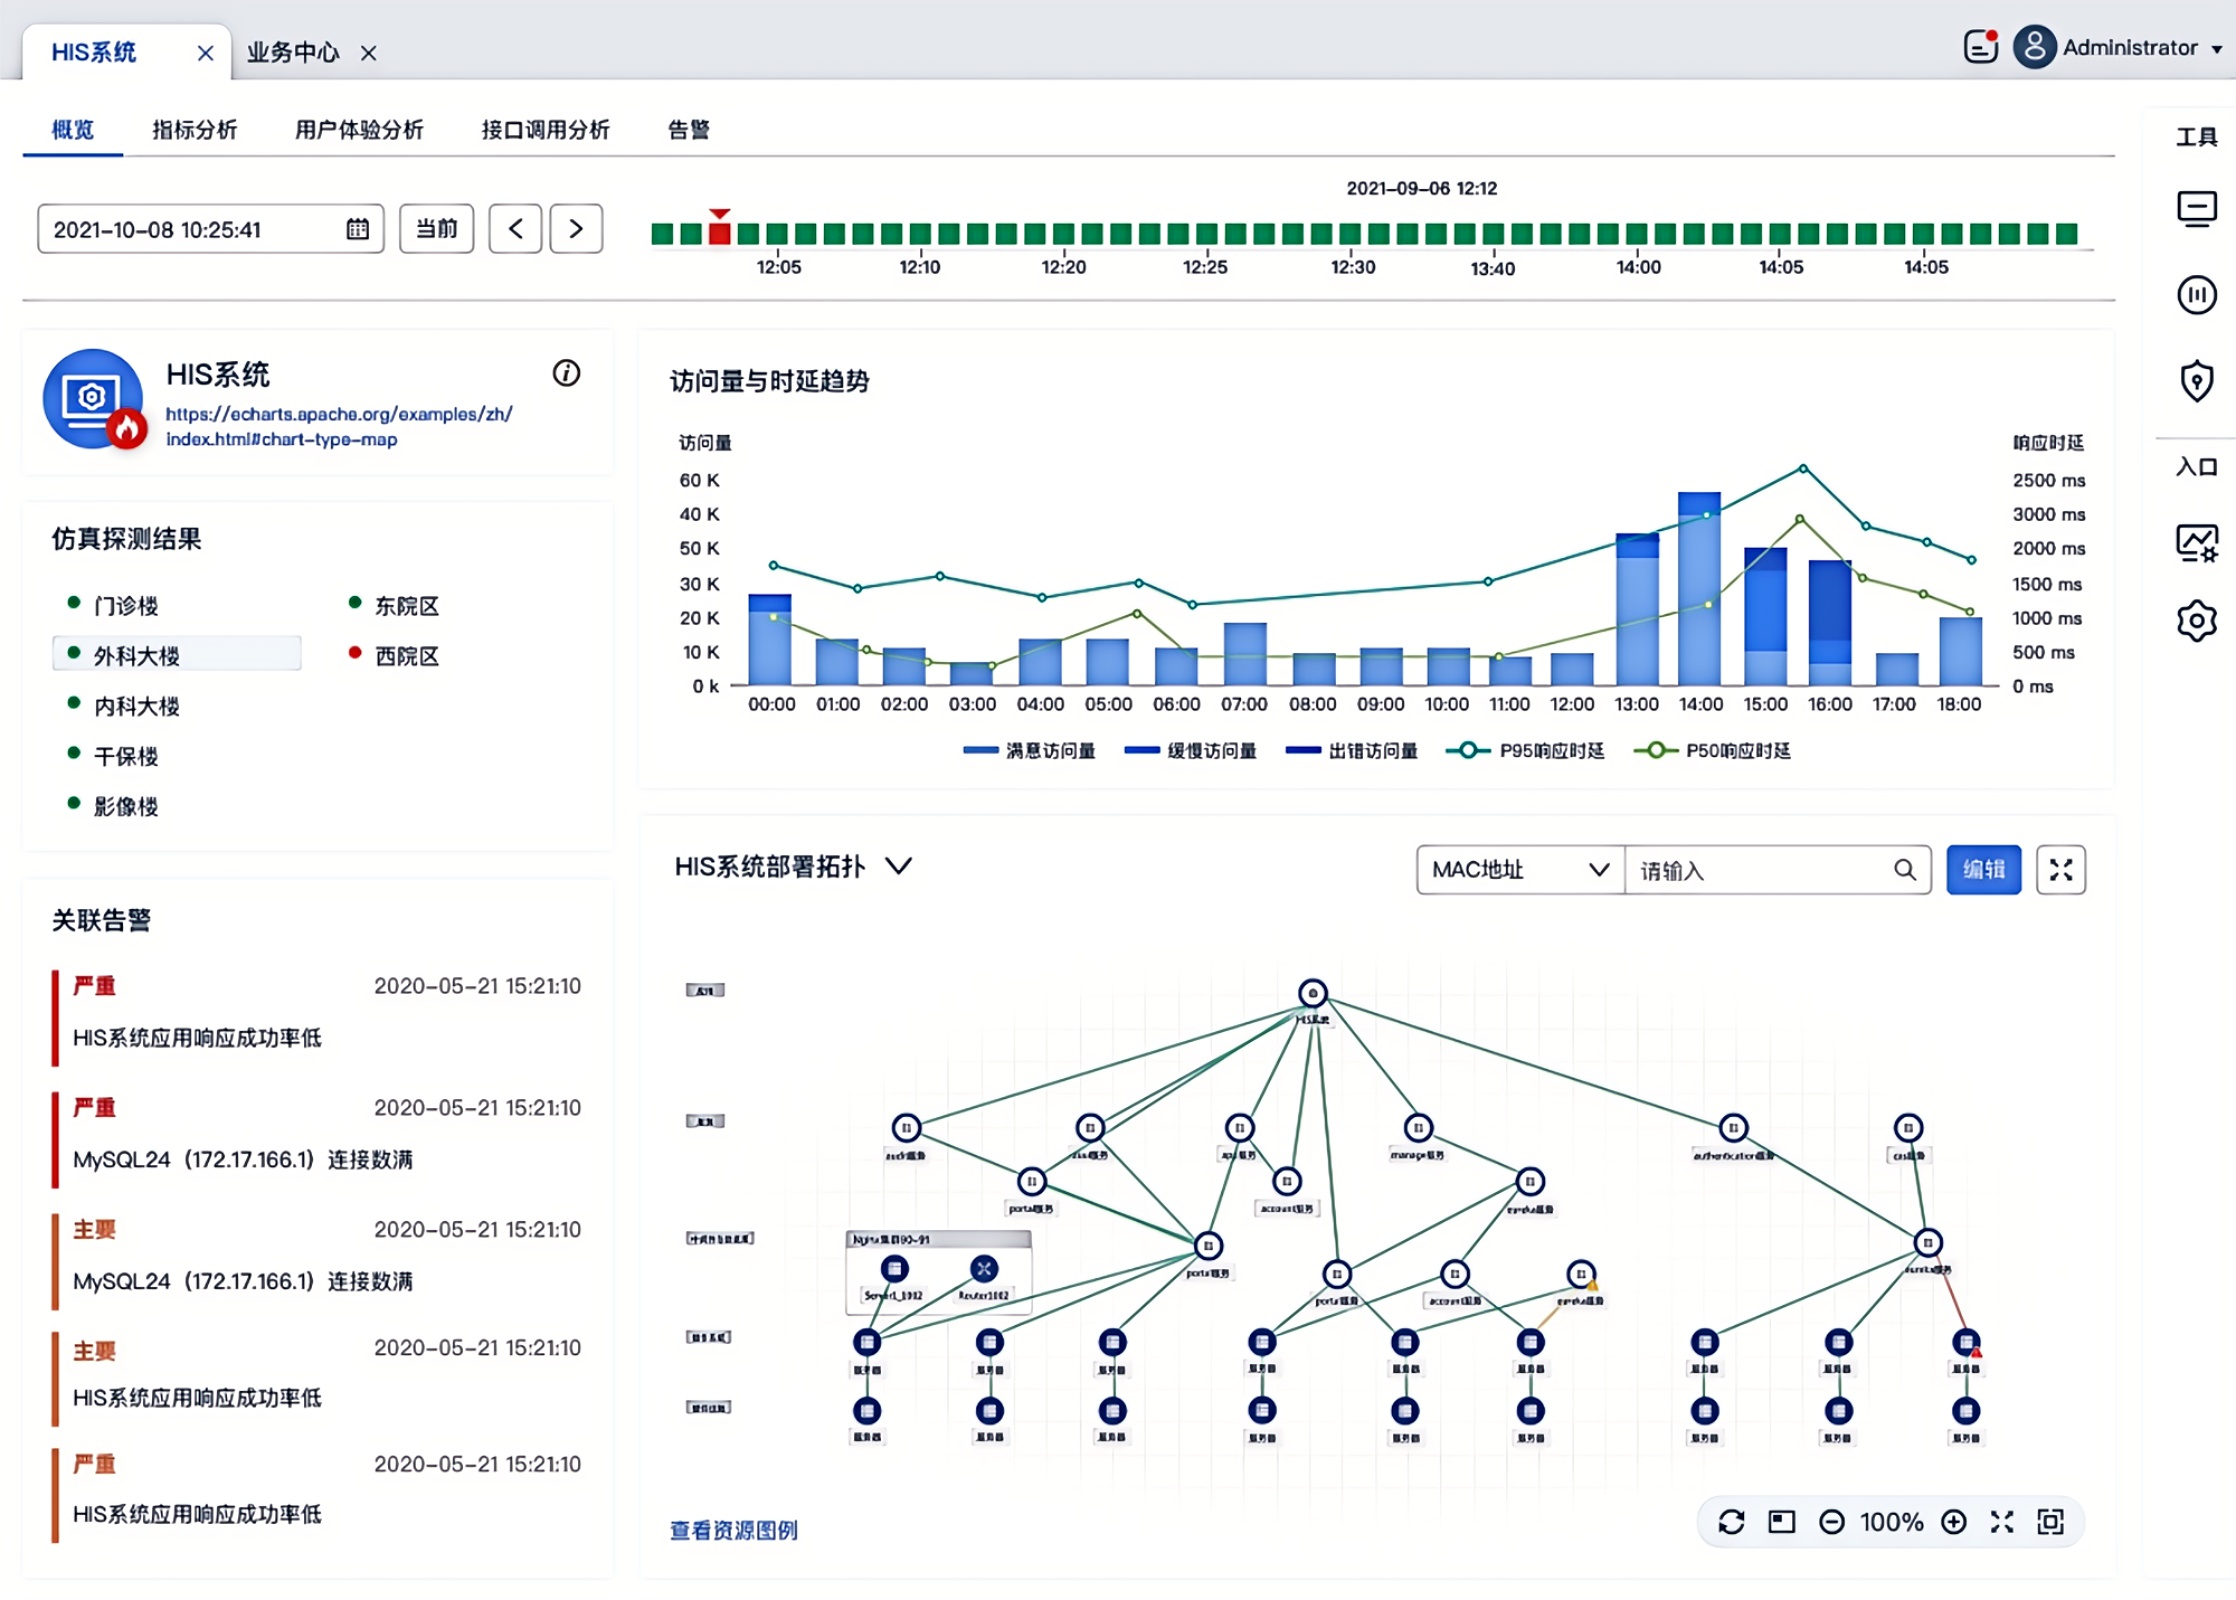Click the first green timeline segment
This screenshot has width=2236, height=1600.
coord(661,233)
